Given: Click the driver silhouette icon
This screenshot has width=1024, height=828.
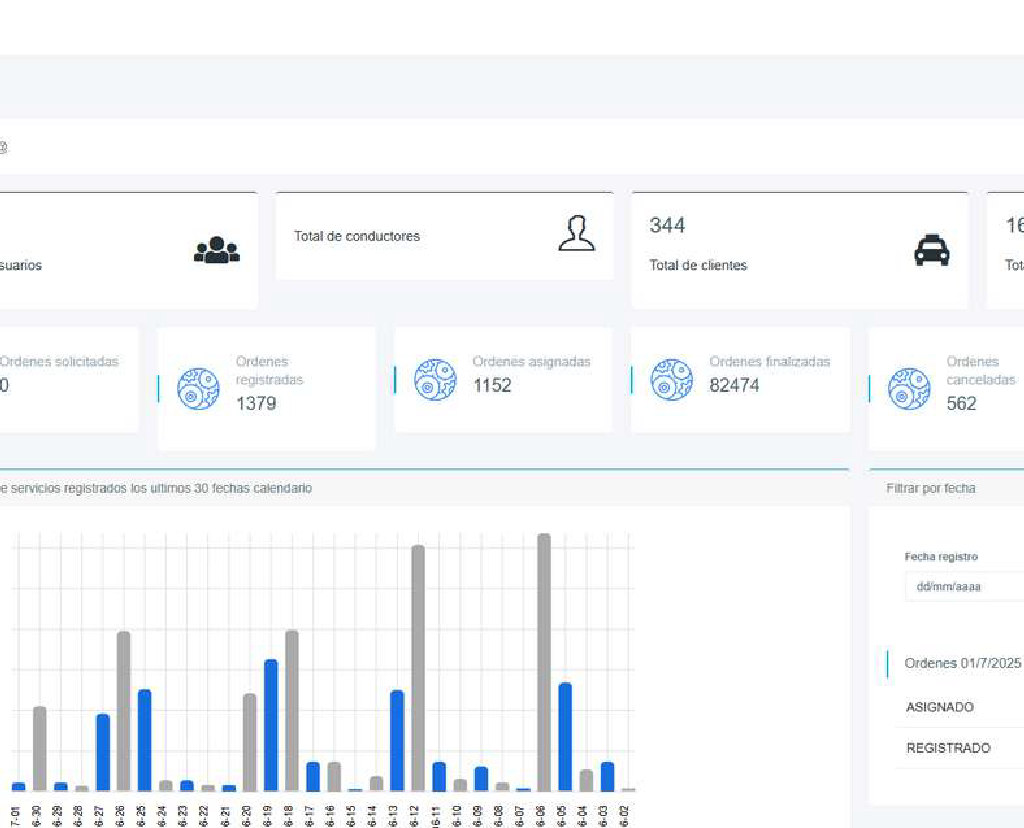Looking at the screenshot, I should click(x=576, y=233).
